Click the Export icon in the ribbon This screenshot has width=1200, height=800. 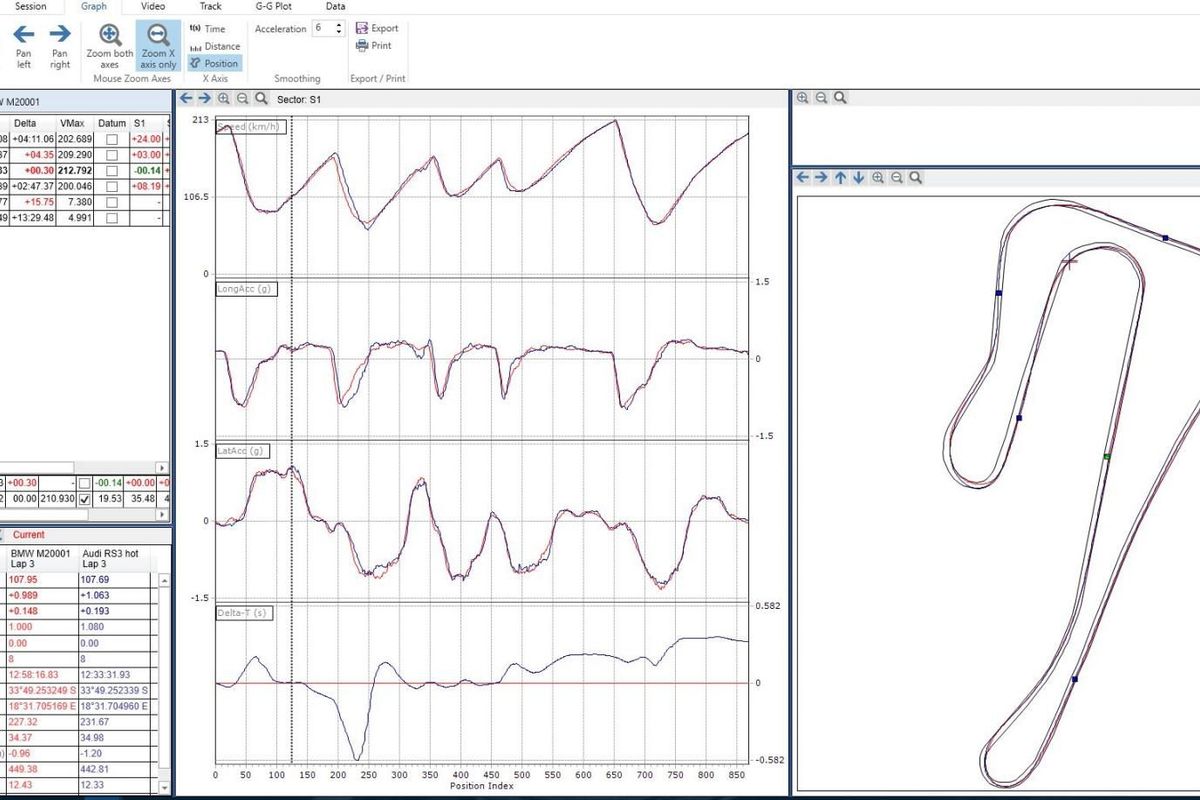pyautogui.click(x=363, y=28)
